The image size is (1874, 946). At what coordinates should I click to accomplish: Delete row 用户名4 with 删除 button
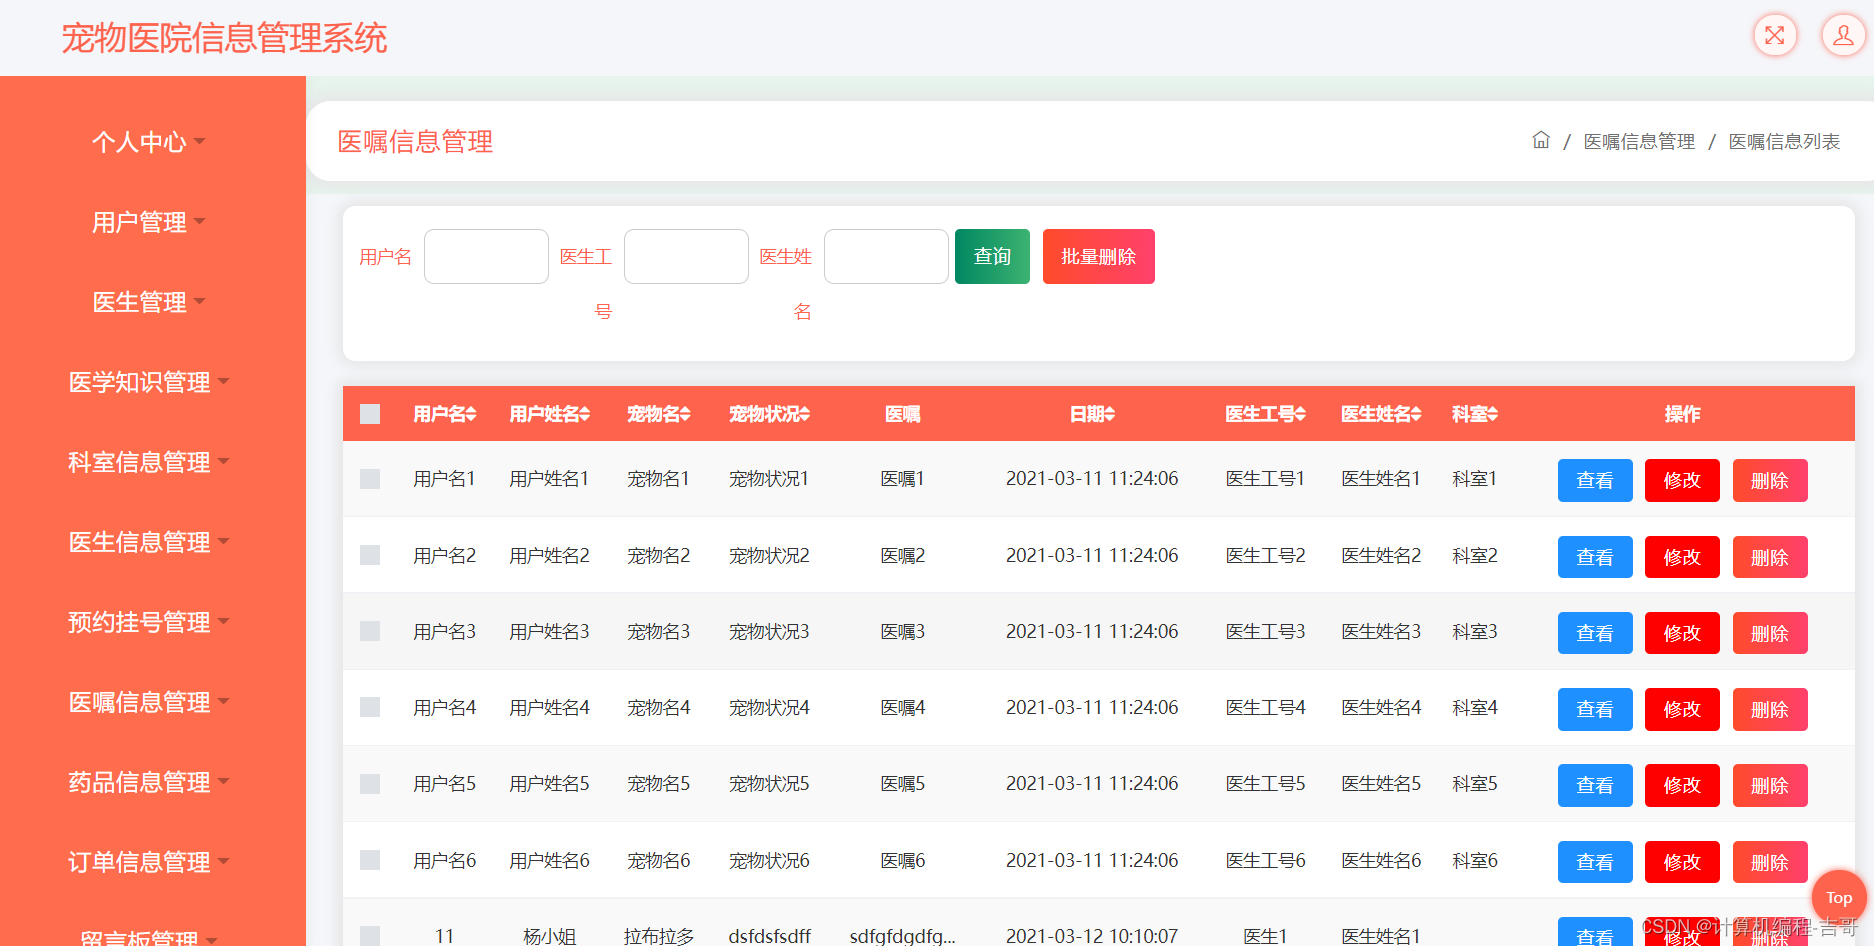pyautogui.click(x=1770, y=709)
